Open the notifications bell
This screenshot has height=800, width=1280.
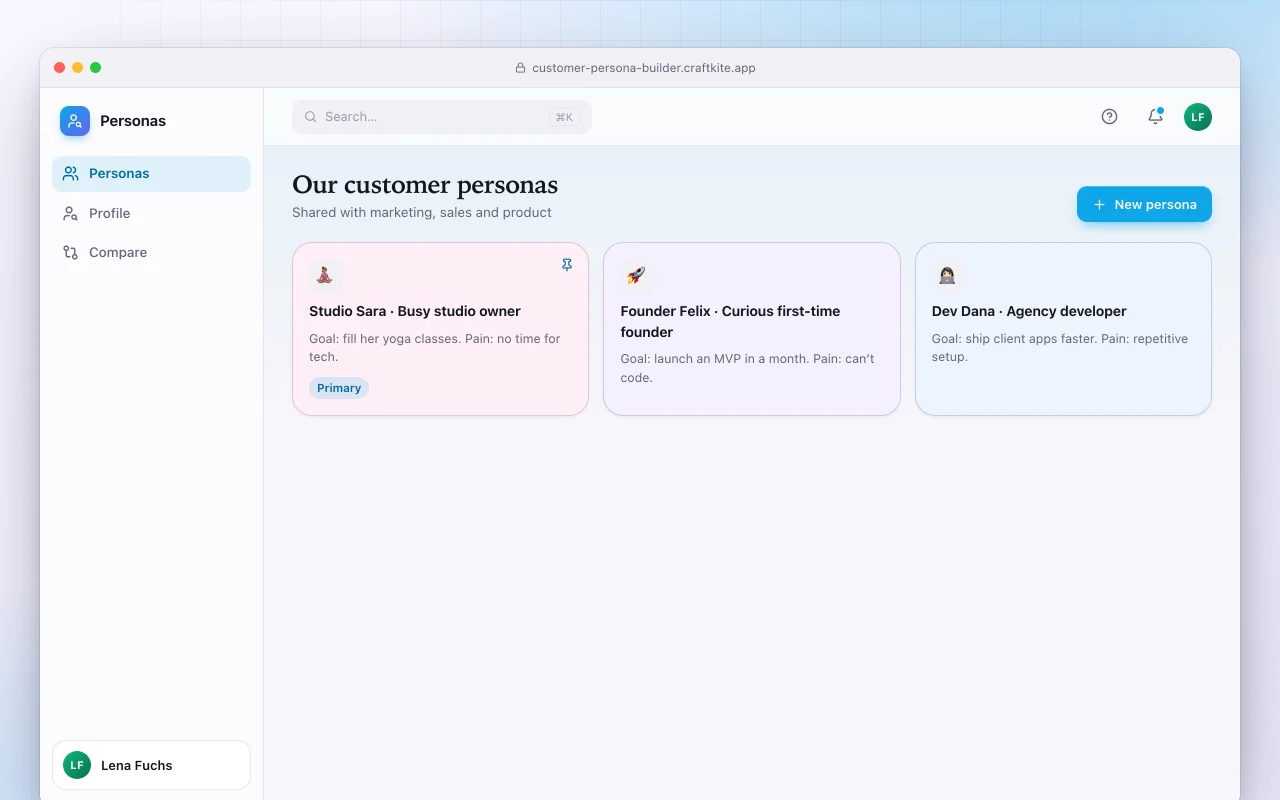(1155, 117)
